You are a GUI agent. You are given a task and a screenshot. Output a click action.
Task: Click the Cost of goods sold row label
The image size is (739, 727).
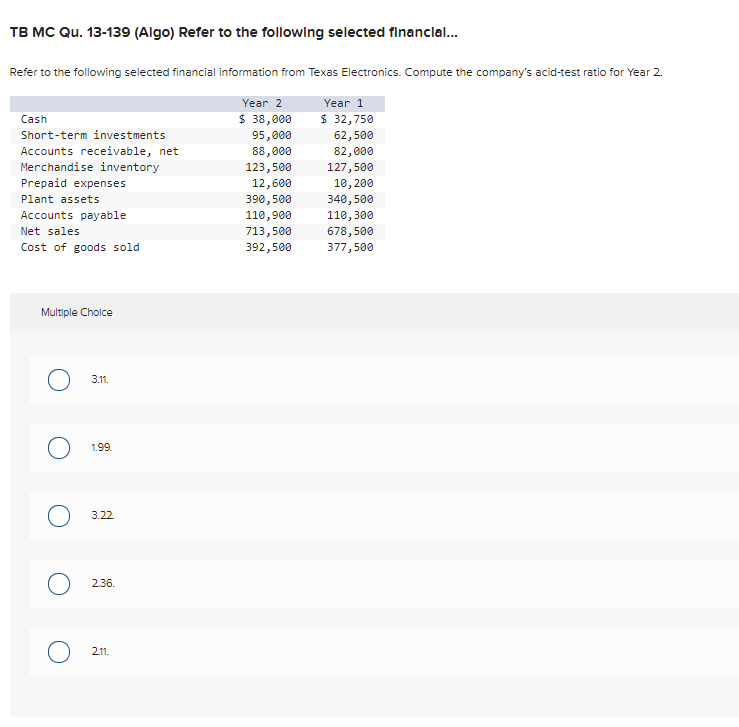coord(80,247)
